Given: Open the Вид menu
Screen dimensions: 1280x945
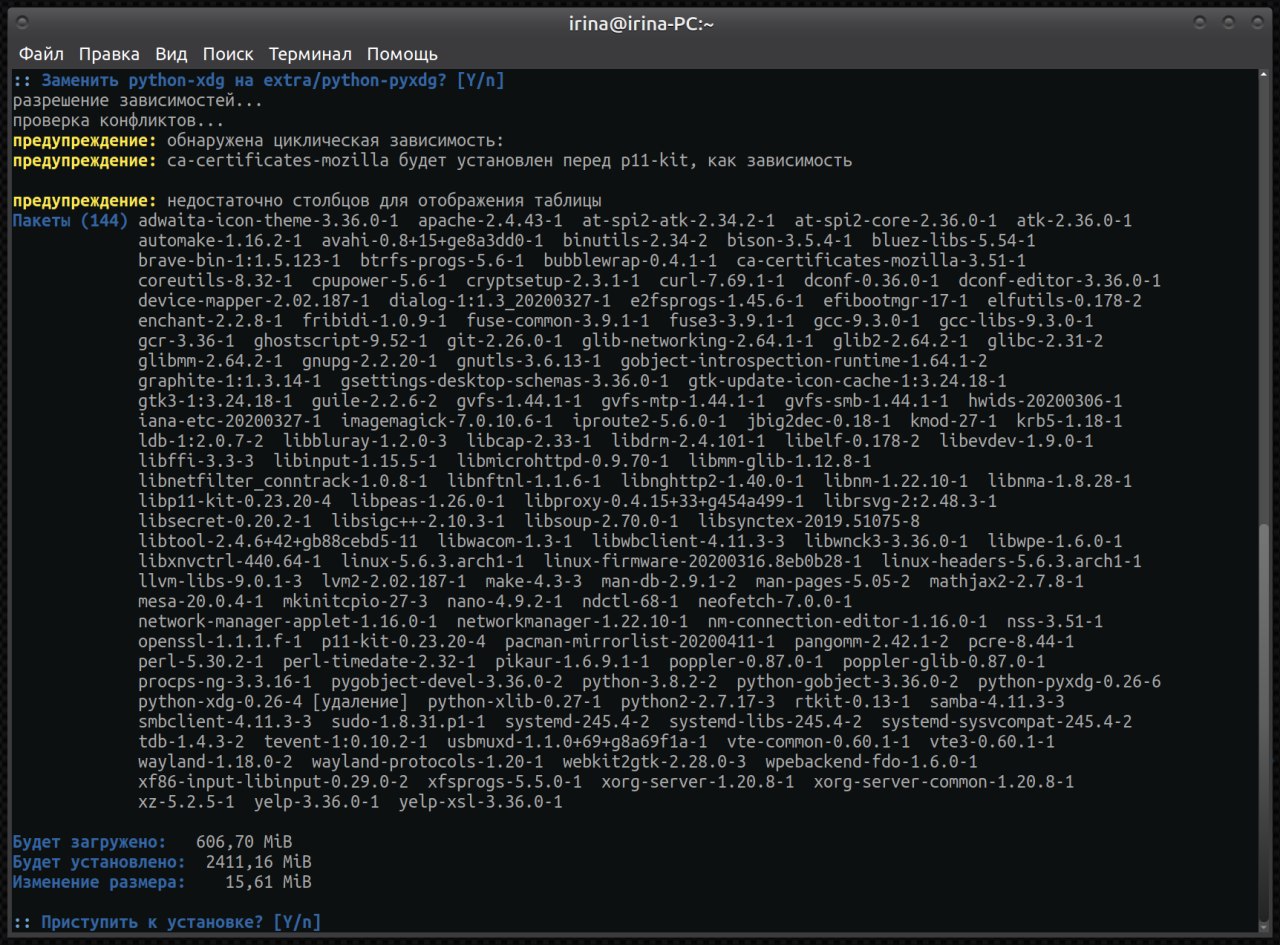Looking at the screenshot, I should (x=171, y=54).
